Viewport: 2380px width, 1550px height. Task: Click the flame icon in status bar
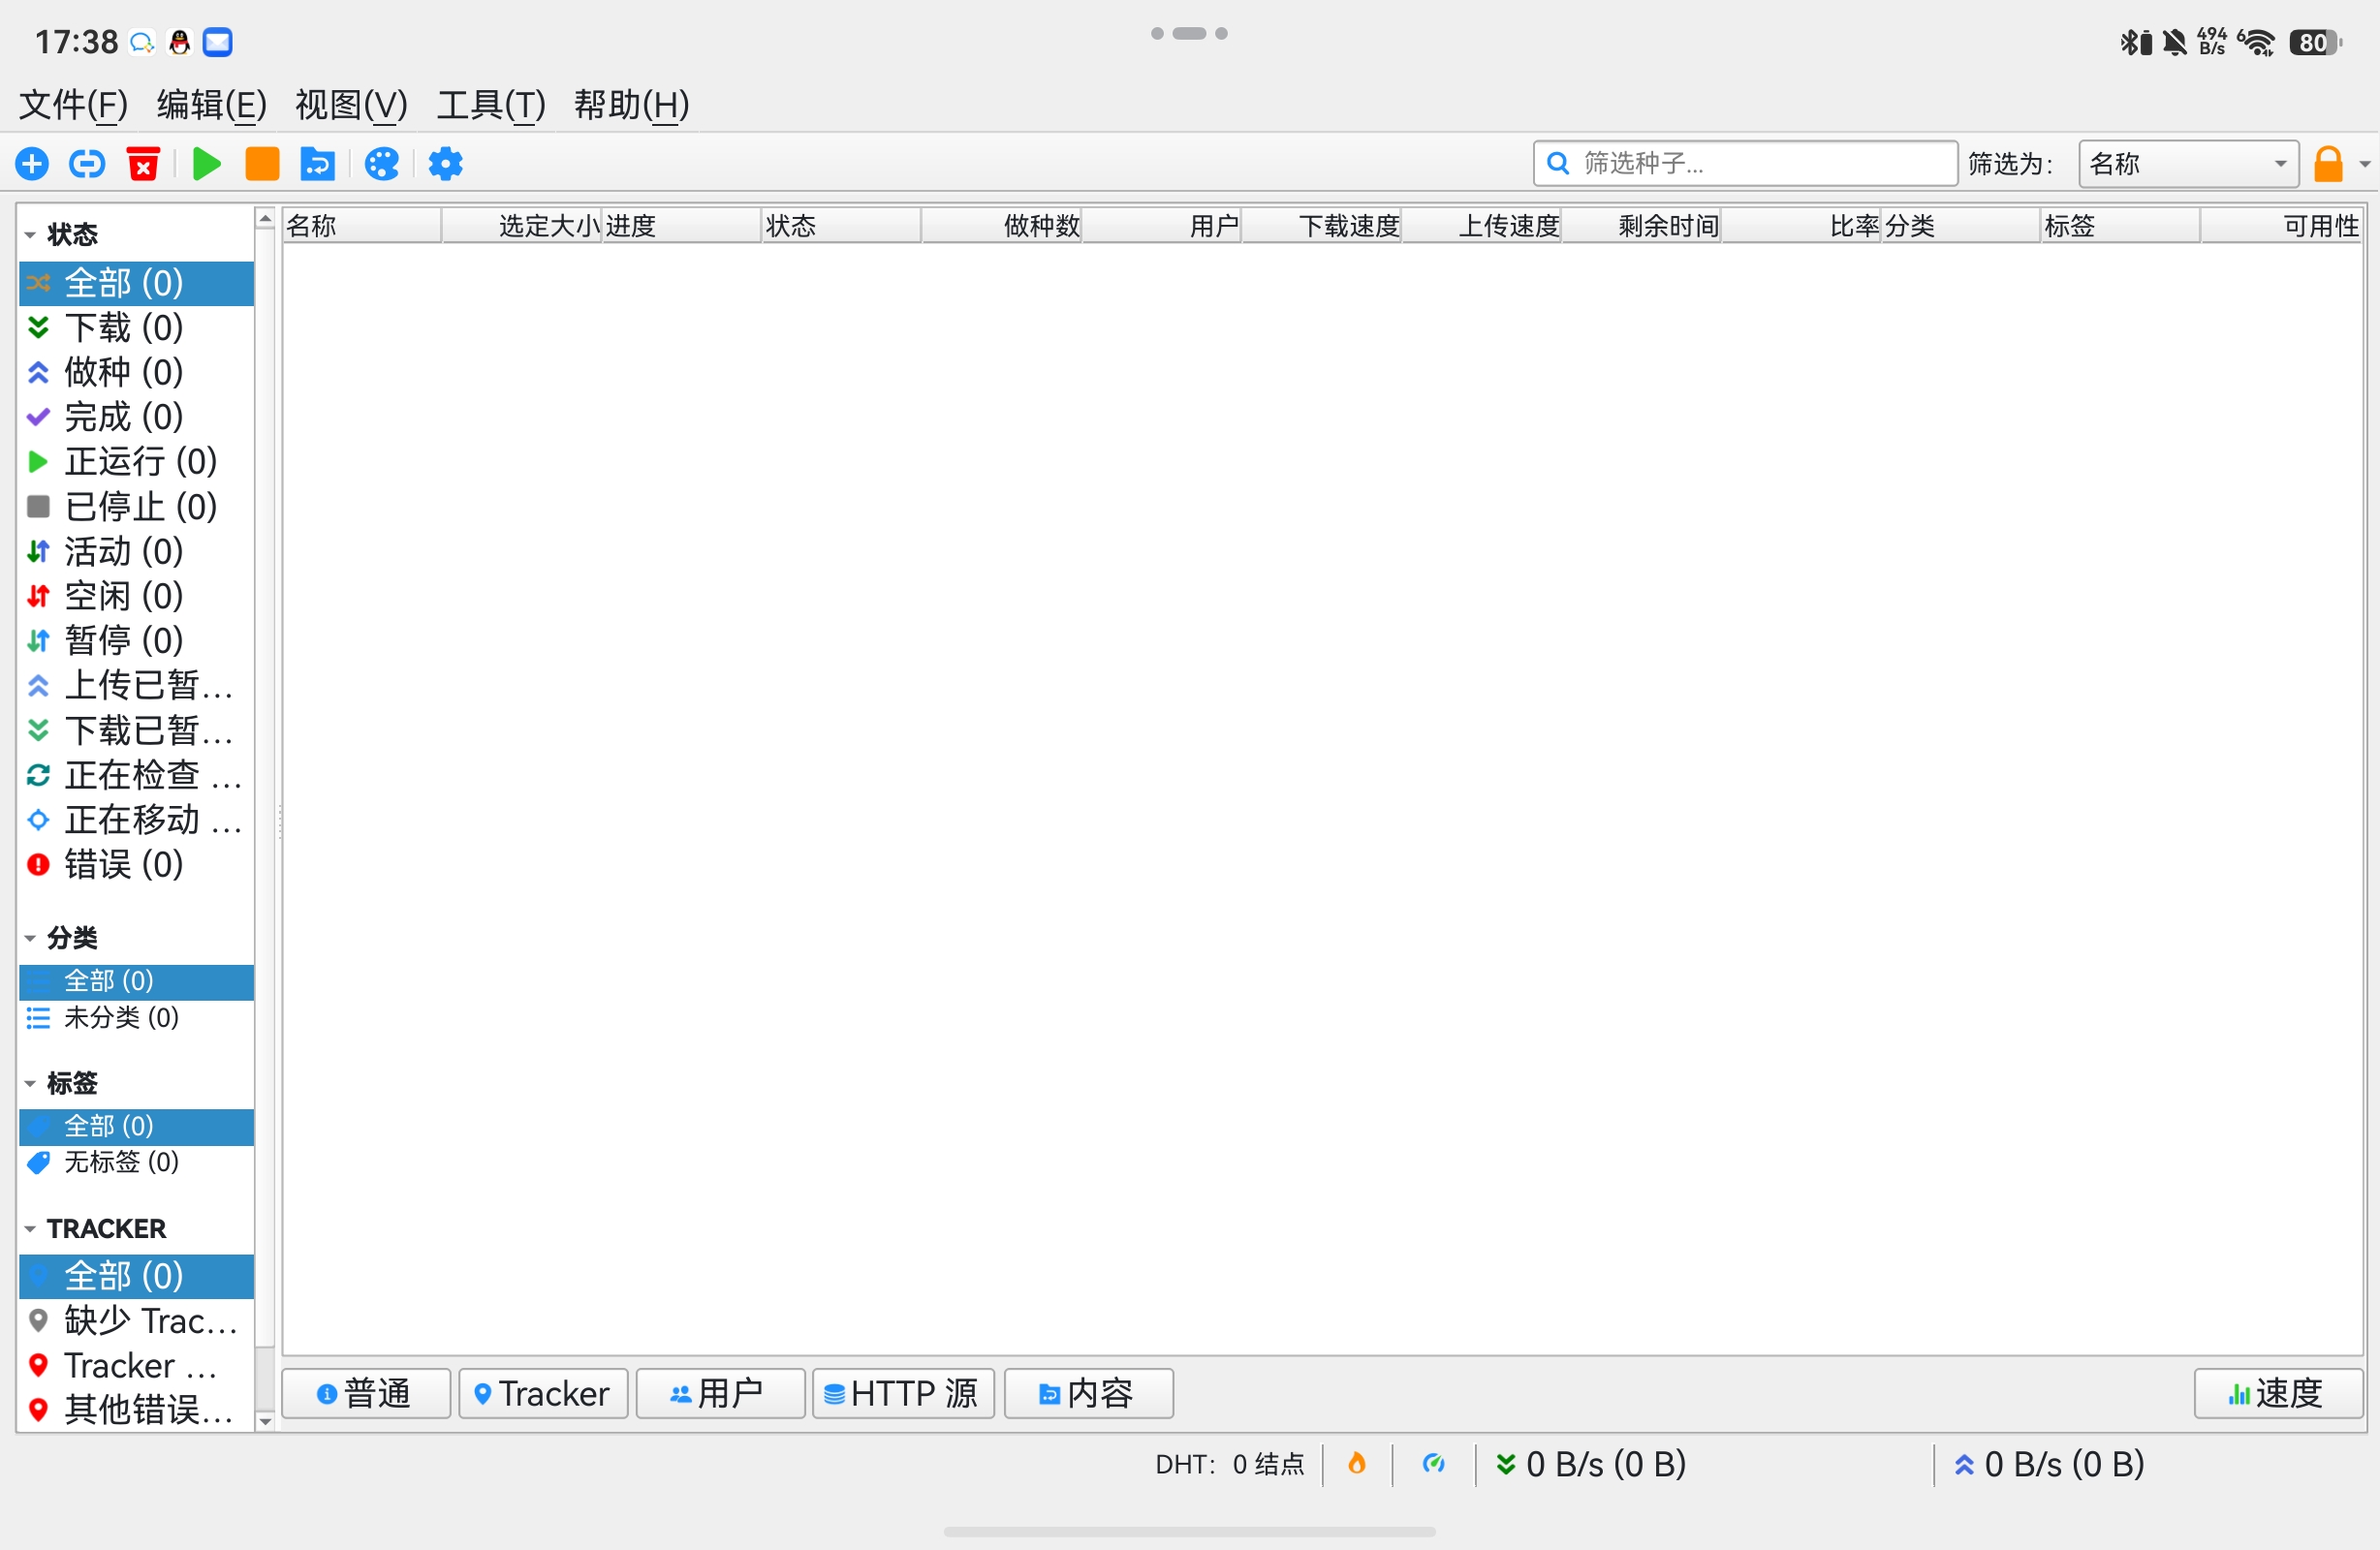[1357, 1464]
